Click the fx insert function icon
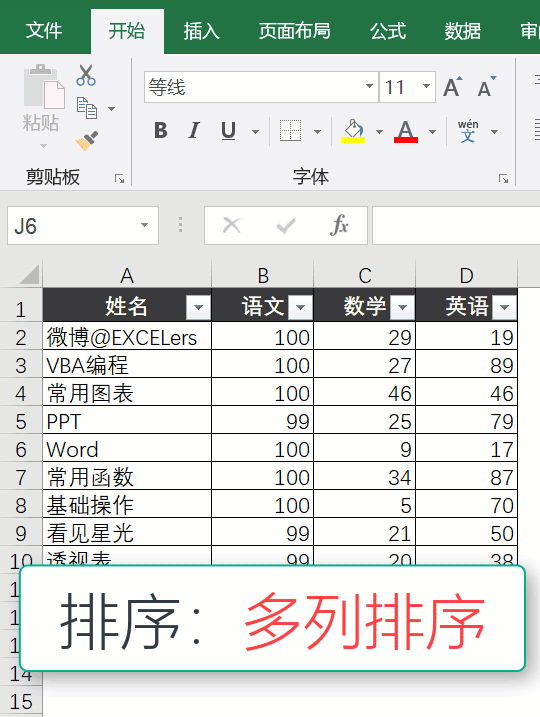 coord(339,225)
